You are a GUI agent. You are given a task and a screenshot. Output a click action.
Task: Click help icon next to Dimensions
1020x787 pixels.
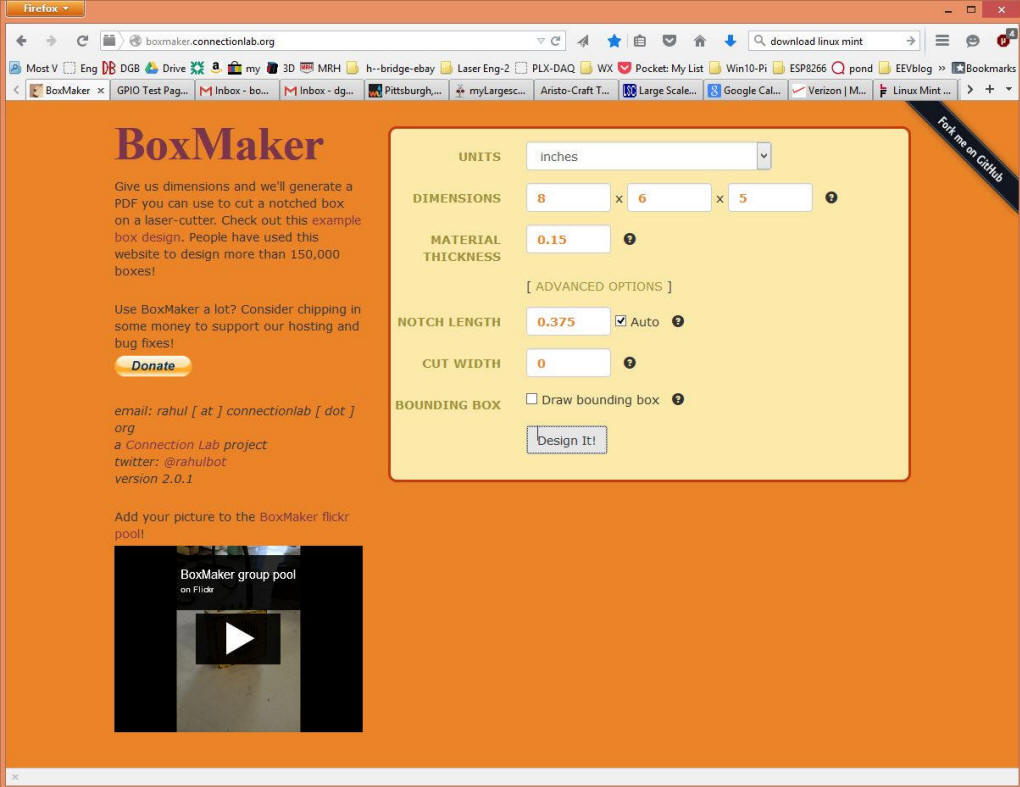pos(831,198)
